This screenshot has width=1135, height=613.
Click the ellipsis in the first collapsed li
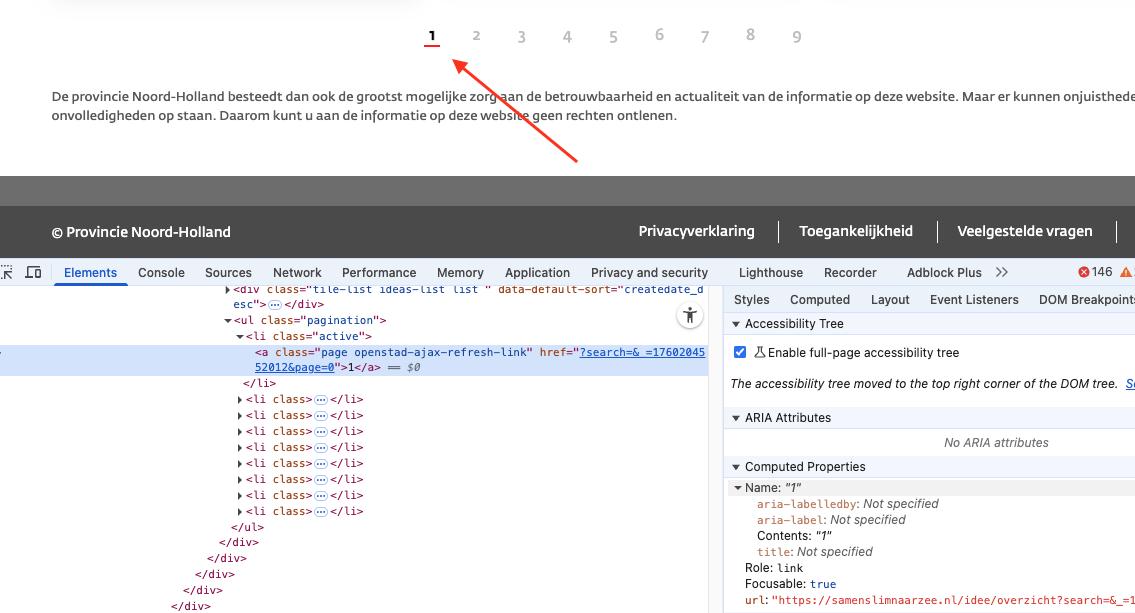pos(321,399)
